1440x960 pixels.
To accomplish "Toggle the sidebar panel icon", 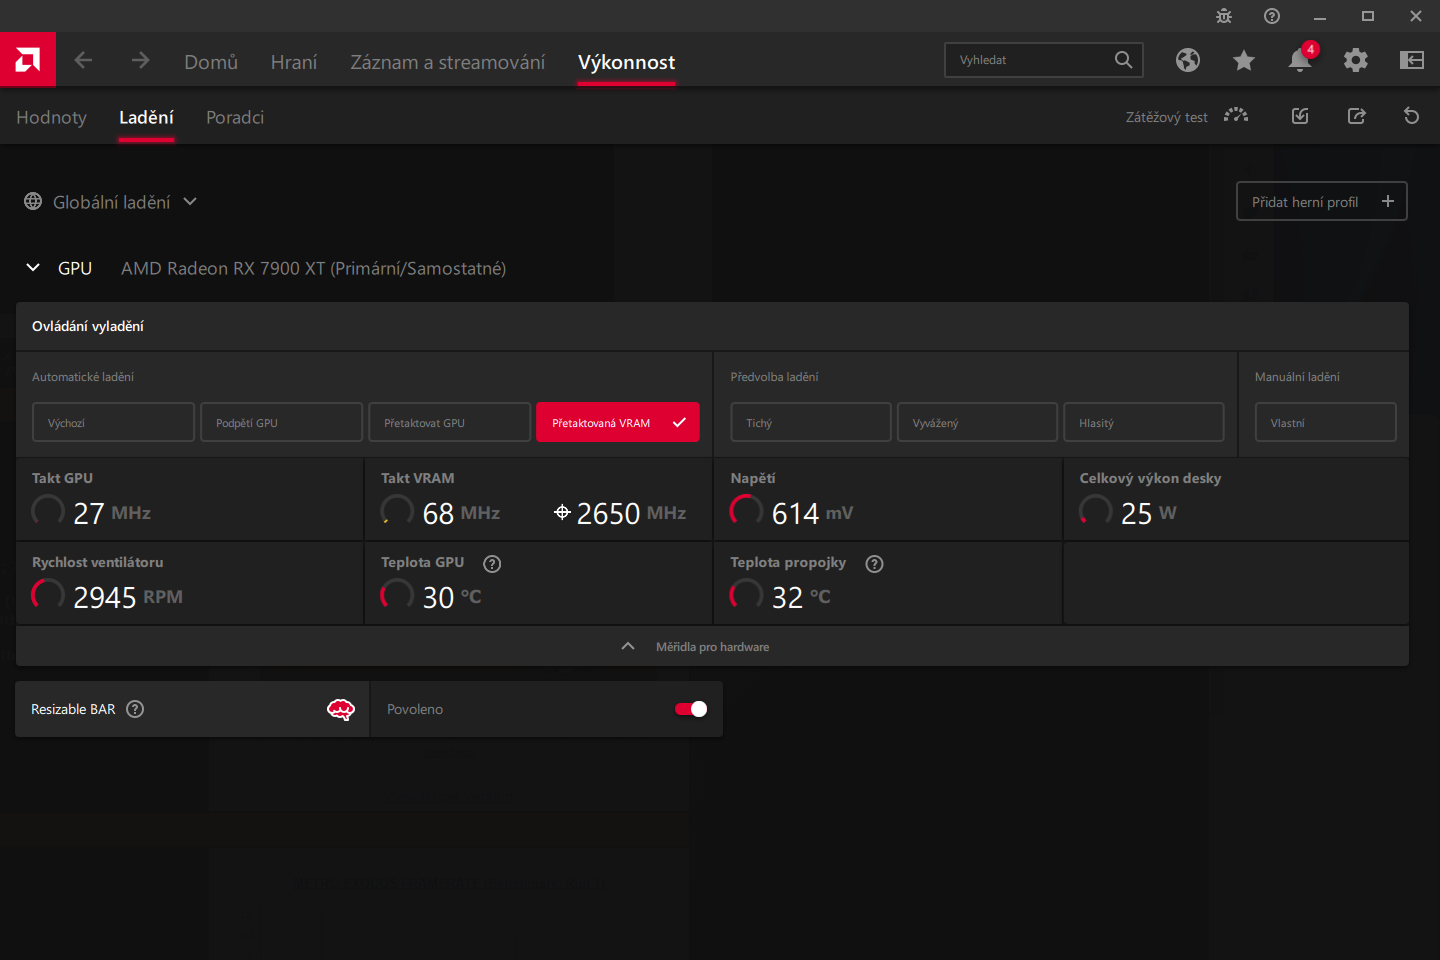I will tap(1412, 60).
